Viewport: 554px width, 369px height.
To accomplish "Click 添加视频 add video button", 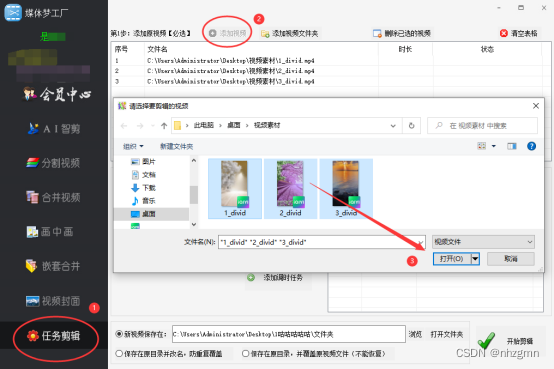I will [228, 33].
